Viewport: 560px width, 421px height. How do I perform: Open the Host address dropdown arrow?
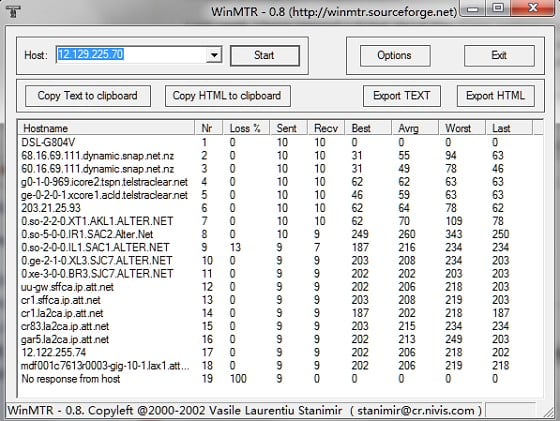pyautogui.click(x=214, y=55)
